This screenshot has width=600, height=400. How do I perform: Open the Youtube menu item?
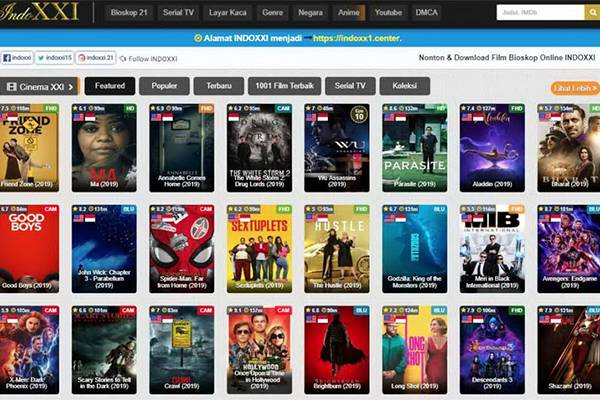pyautogui.click(x=388, y=13)
